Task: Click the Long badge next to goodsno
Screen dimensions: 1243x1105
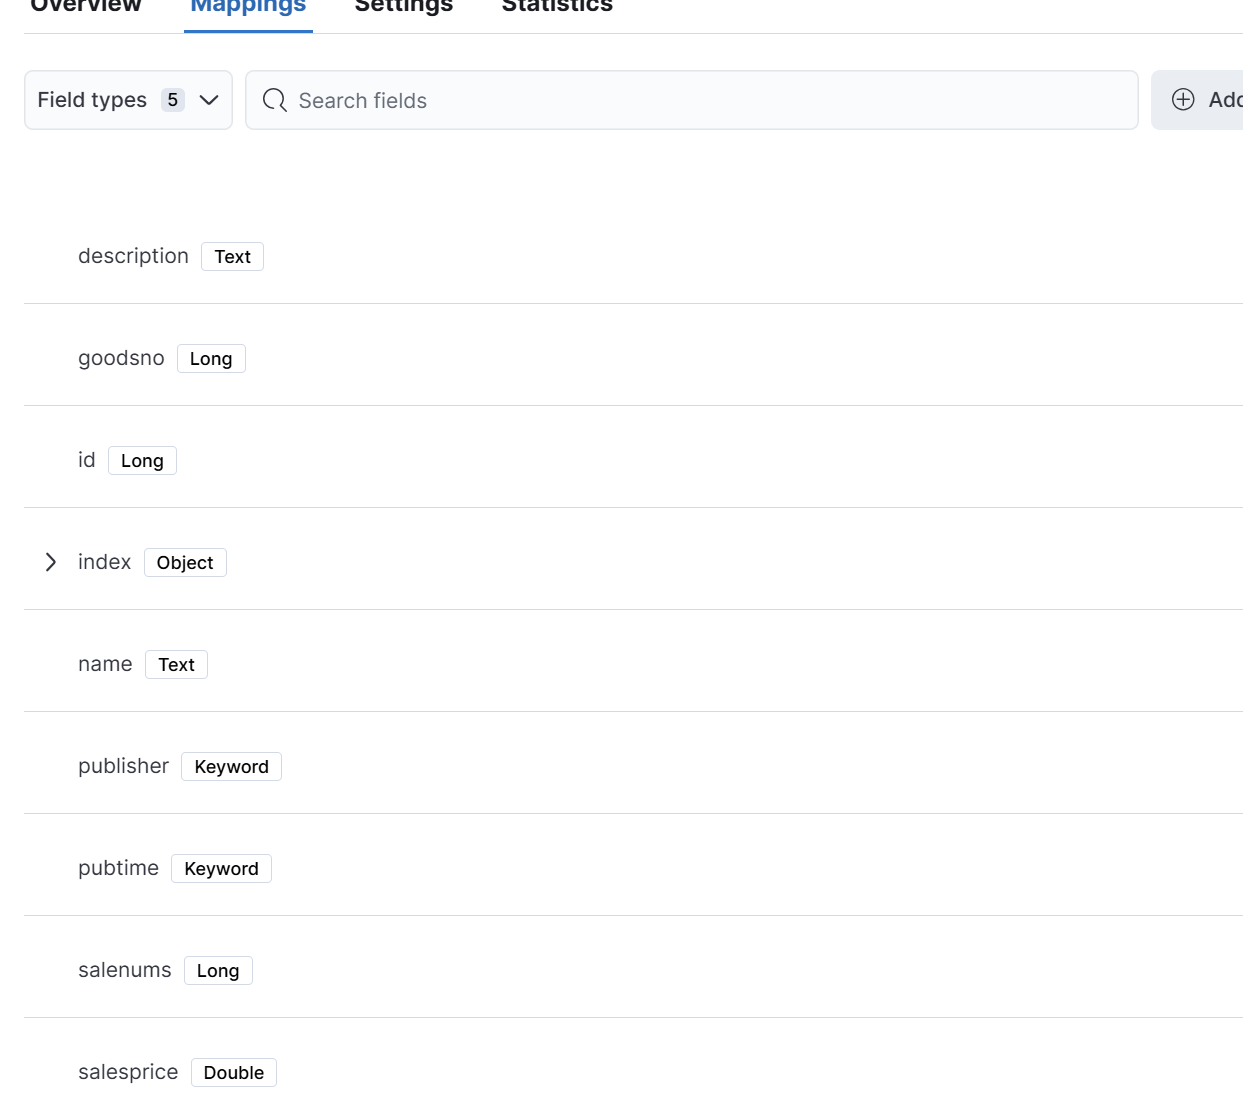Action: 211,359
